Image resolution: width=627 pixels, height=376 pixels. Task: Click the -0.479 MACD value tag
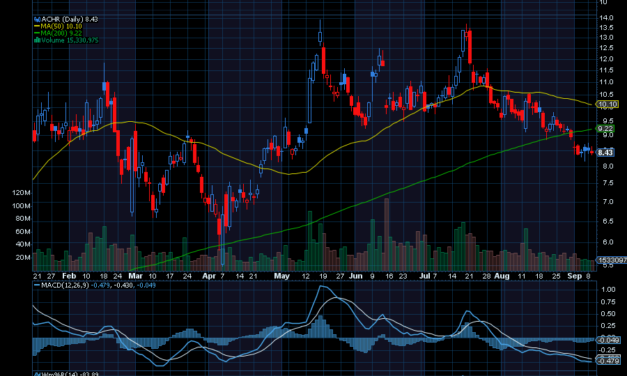608,361
